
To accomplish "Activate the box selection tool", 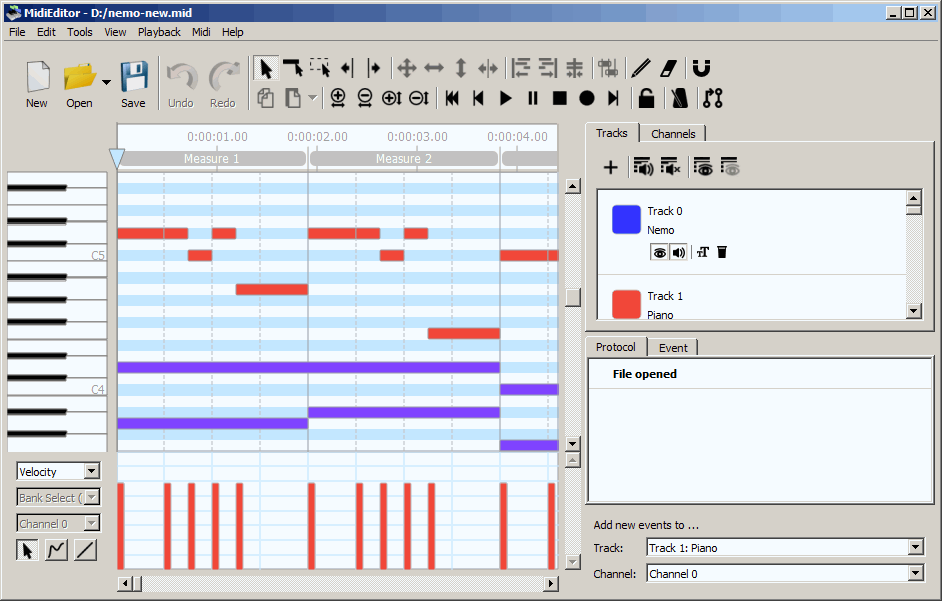I will click(320, 69).
